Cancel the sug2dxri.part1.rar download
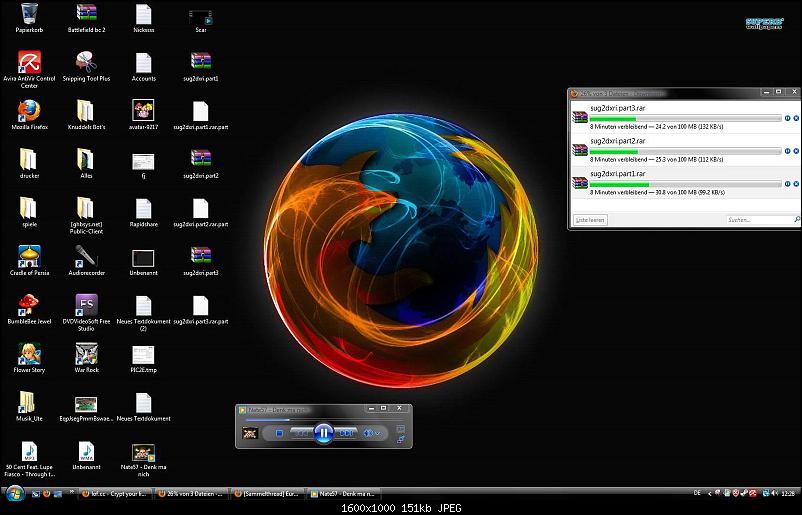Image resolution: width=802 pixels, height=515 pixels. pos(796,184)
